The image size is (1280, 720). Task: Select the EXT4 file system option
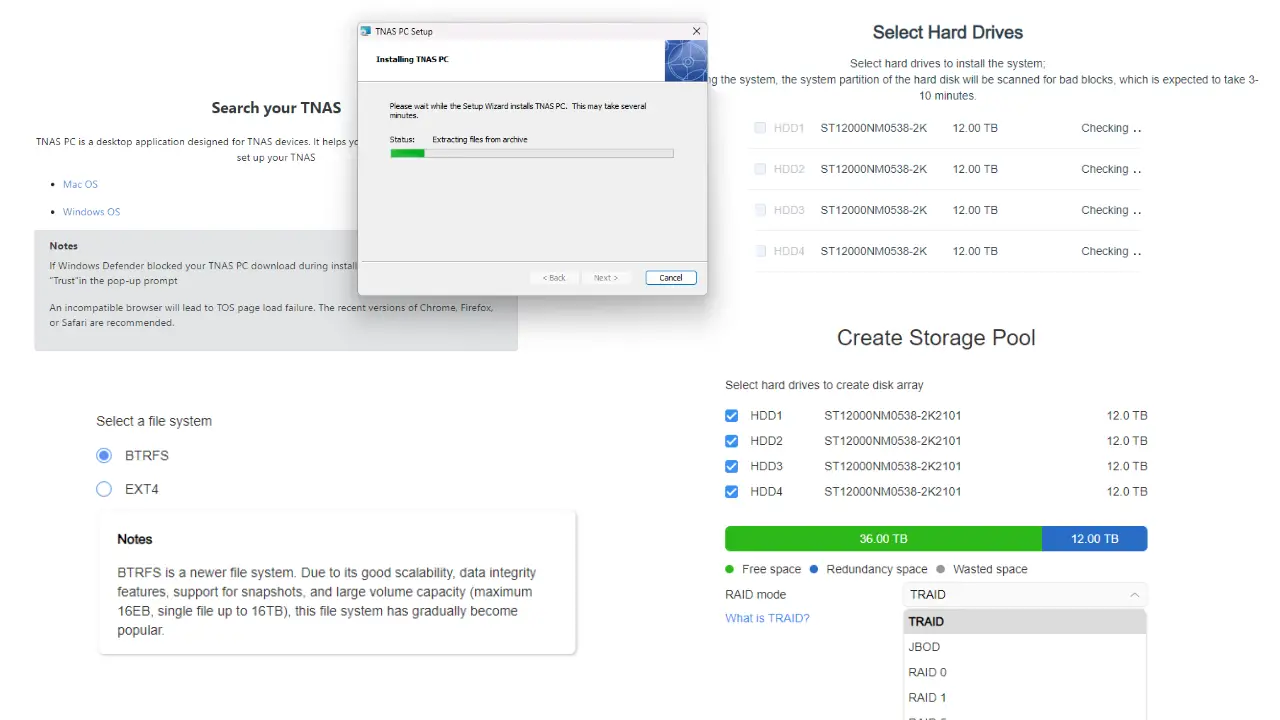(x=104, y=489)
